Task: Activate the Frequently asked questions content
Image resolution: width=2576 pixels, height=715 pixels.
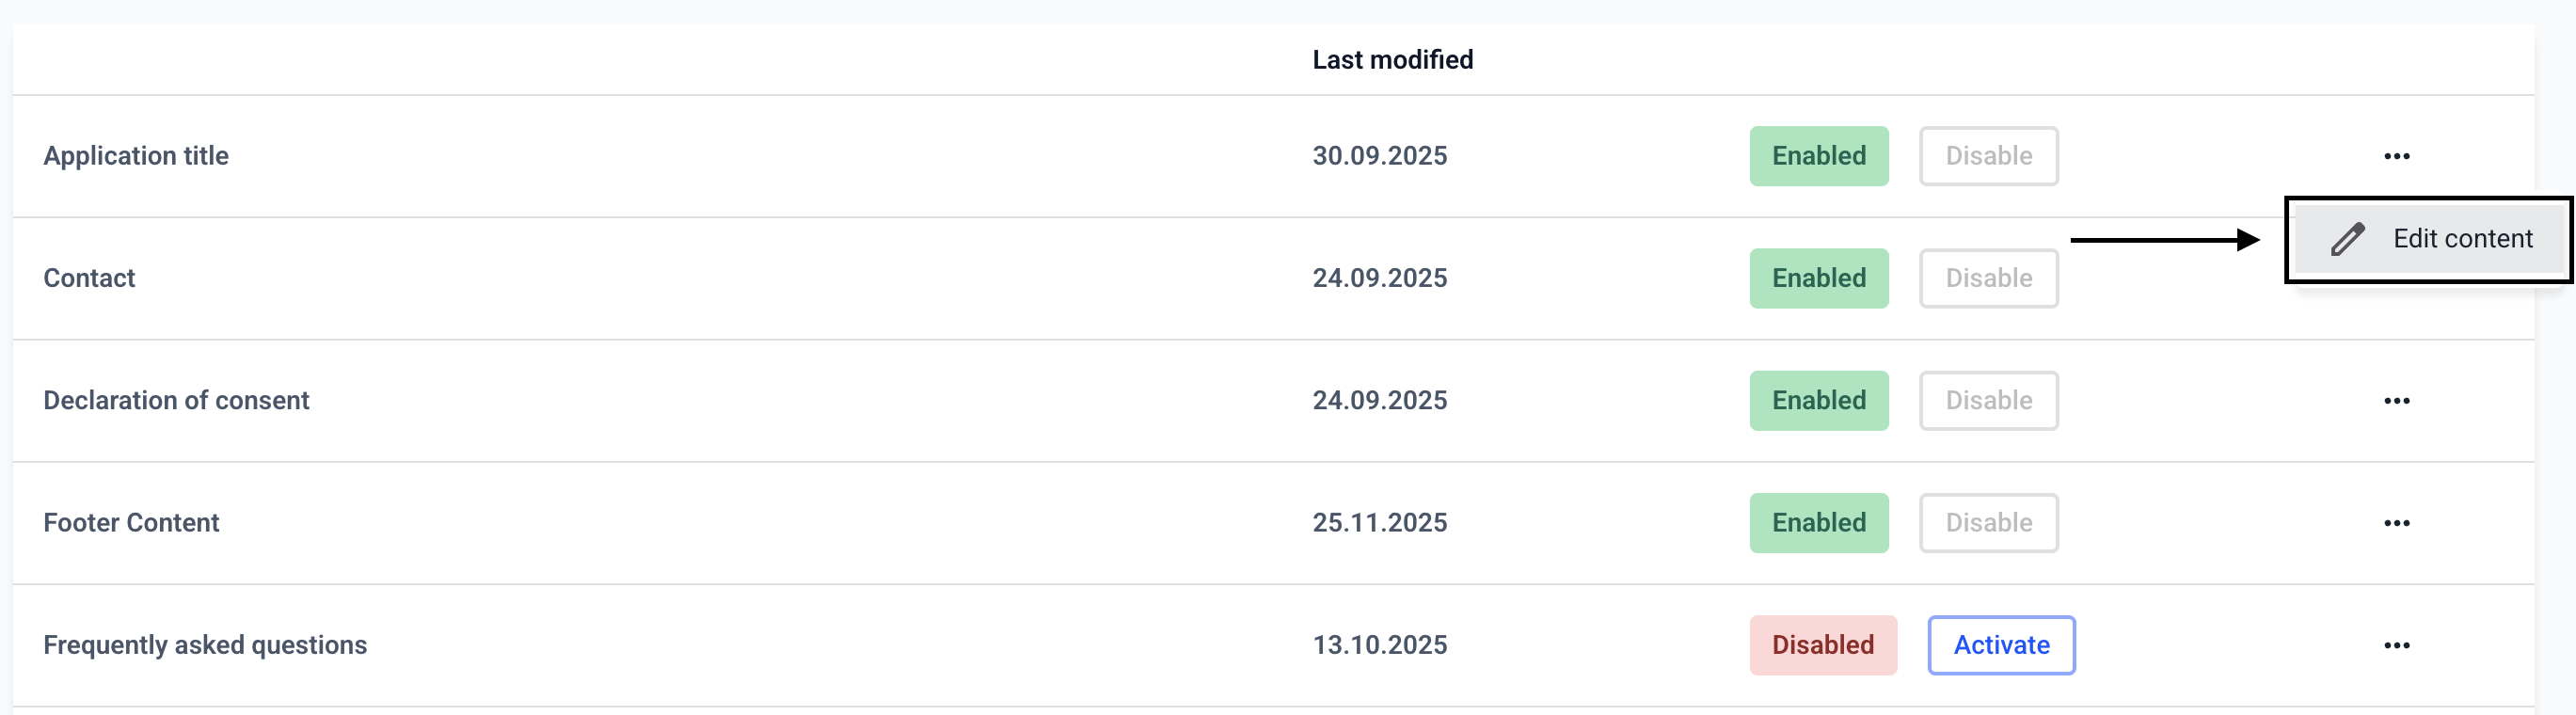Action: coord(2001,645)
